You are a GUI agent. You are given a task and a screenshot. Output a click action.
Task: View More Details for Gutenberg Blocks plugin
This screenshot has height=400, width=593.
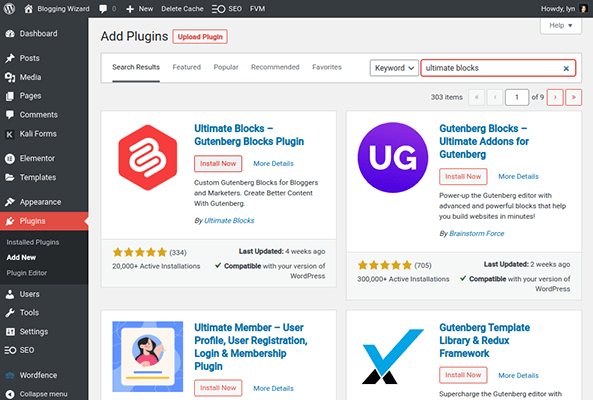[x=518, y=177]
